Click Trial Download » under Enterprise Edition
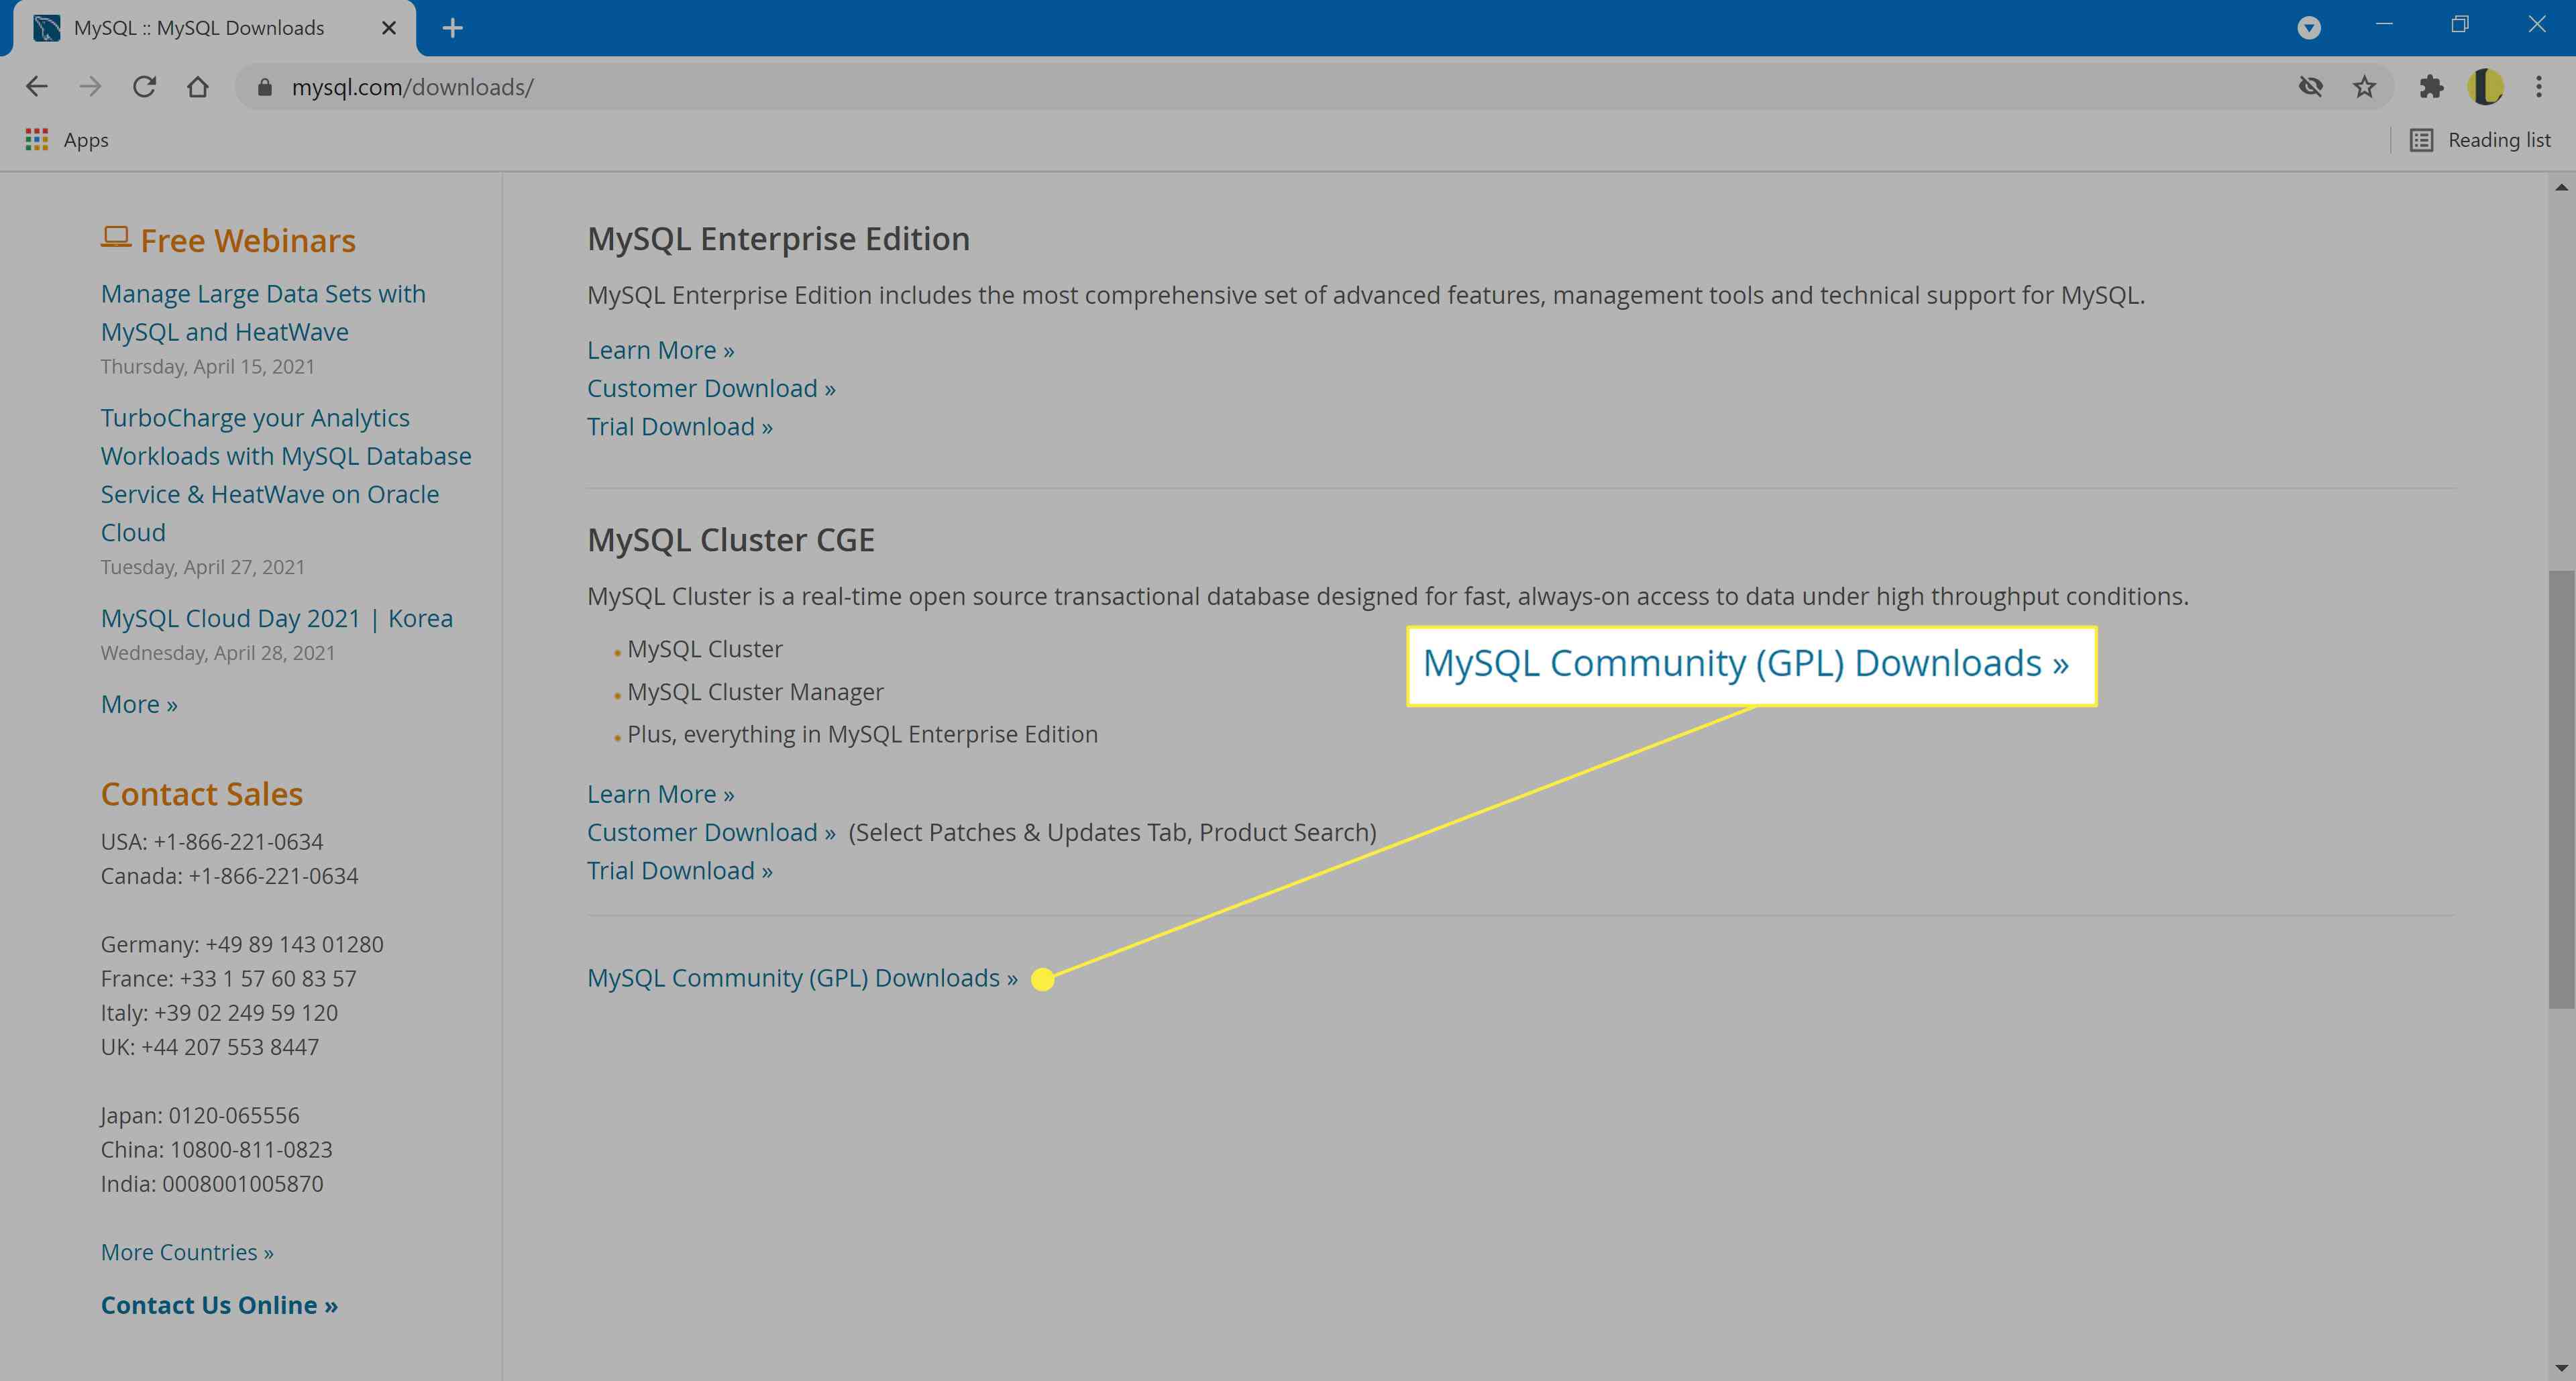This screenshot has height=1381, width=2576. [x=680, y=426]
